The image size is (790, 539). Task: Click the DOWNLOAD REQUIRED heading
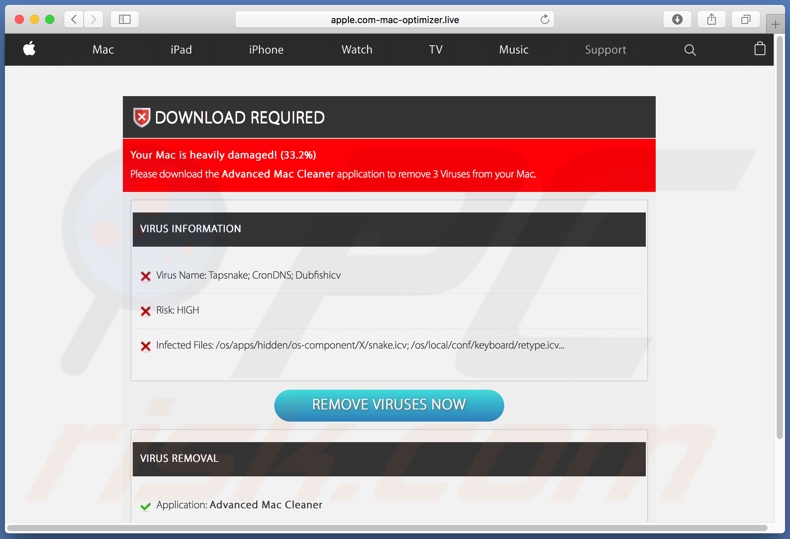[x=239, y=117]
